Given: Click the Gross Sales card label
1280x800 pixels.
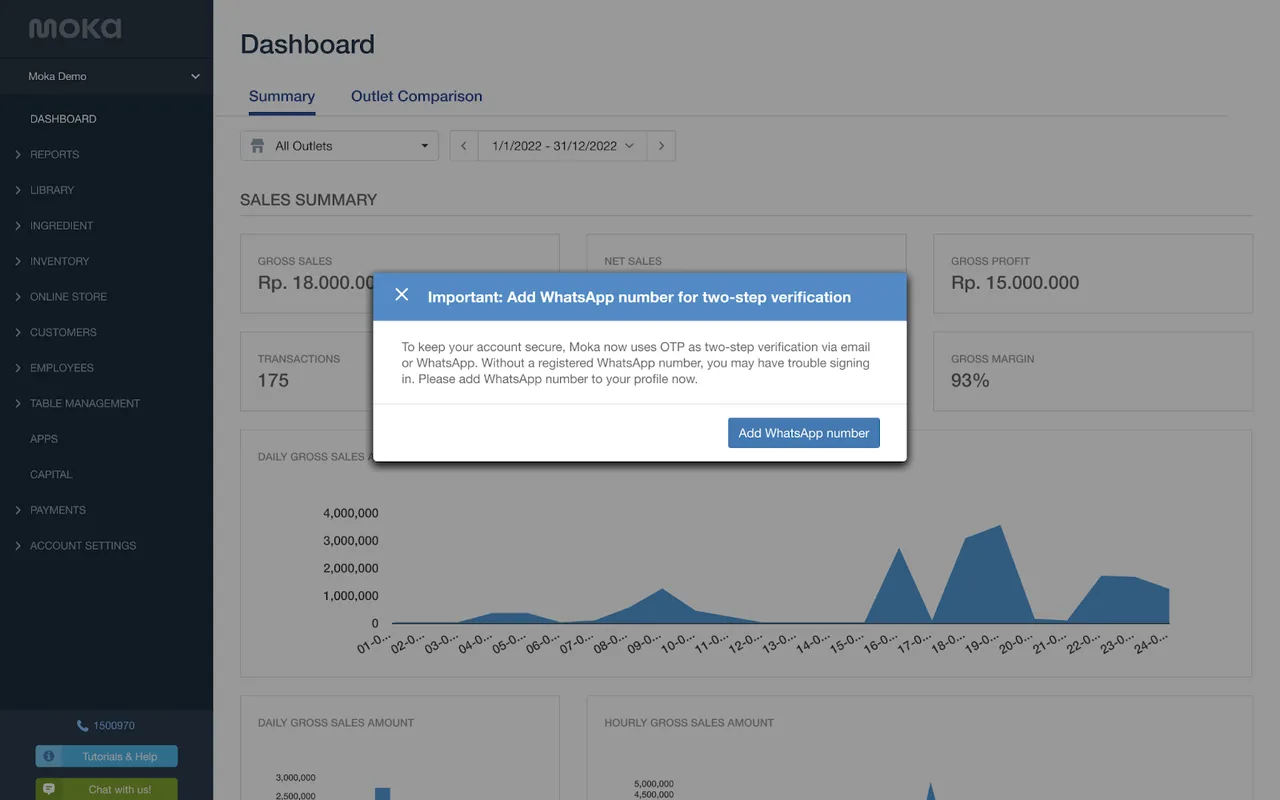Looking at the screenshot, I should pos(295,261).
